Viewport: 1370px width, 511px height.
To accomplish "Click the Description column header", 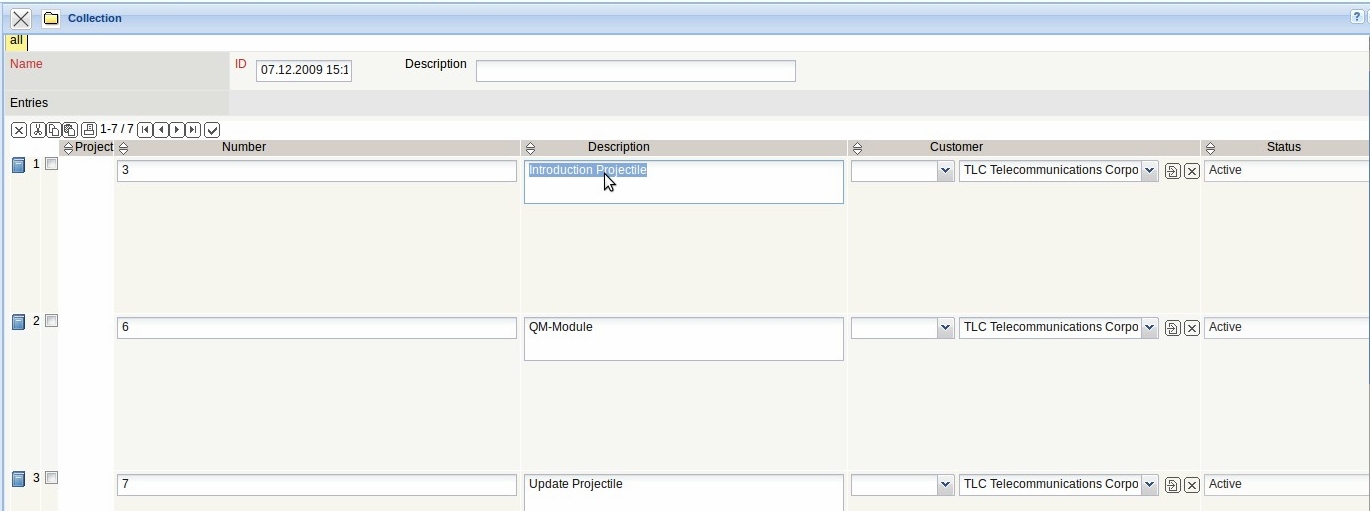I will point(619,147).
